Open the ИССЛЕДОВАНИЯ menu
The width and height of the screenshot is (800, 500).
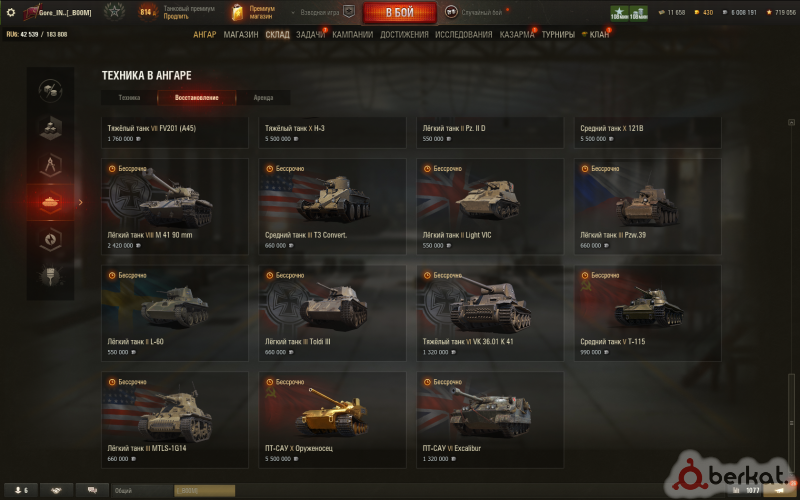point(463,35)
